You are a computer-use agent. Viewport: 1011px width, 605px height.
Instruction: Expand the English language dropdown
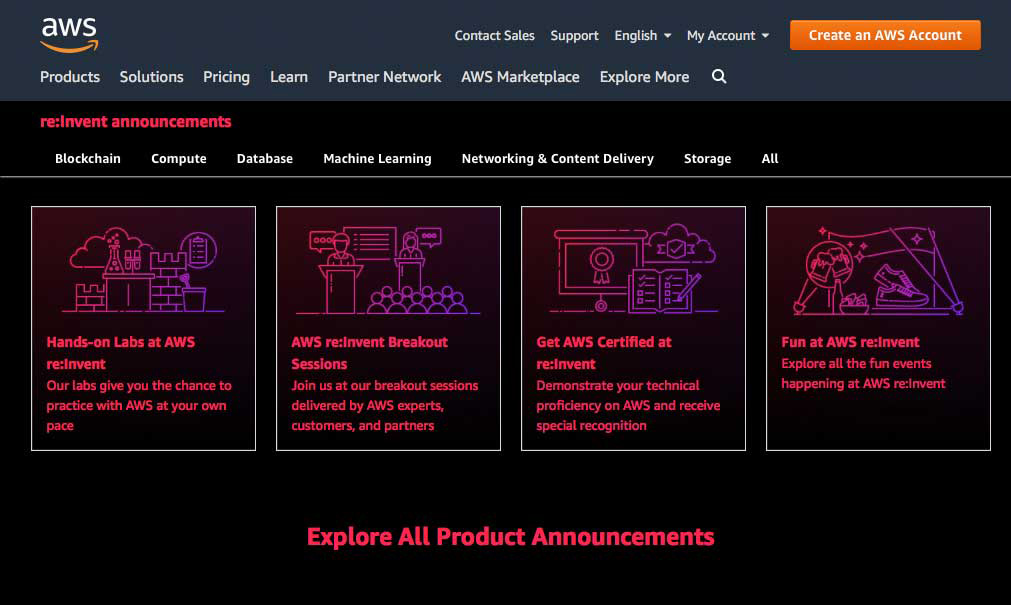(x=643, y=35)
